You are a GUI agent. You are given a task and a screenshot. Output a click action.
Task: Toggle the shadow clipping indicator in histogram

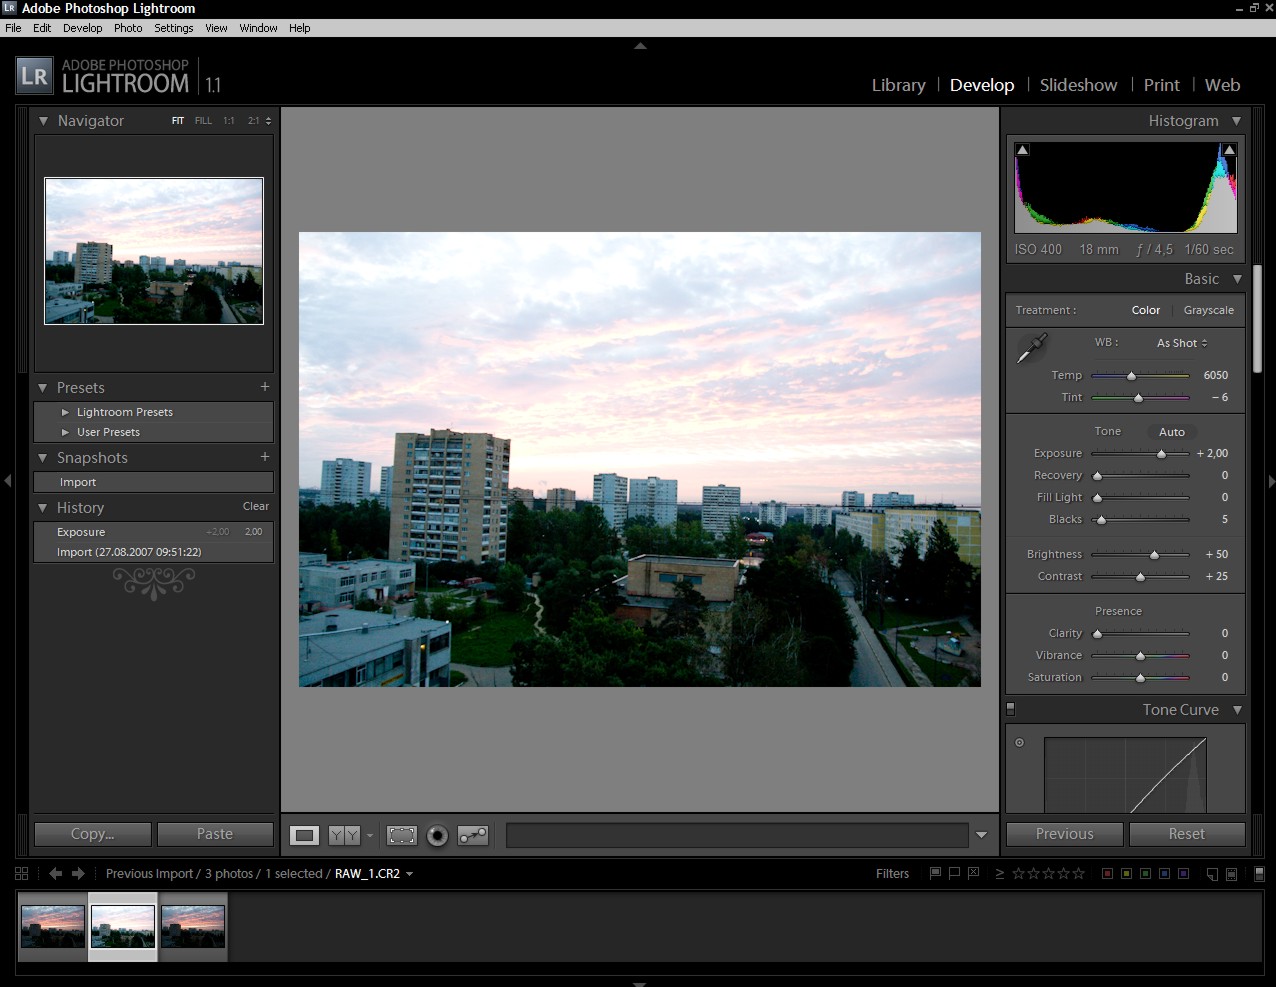tap(1022, 150)
